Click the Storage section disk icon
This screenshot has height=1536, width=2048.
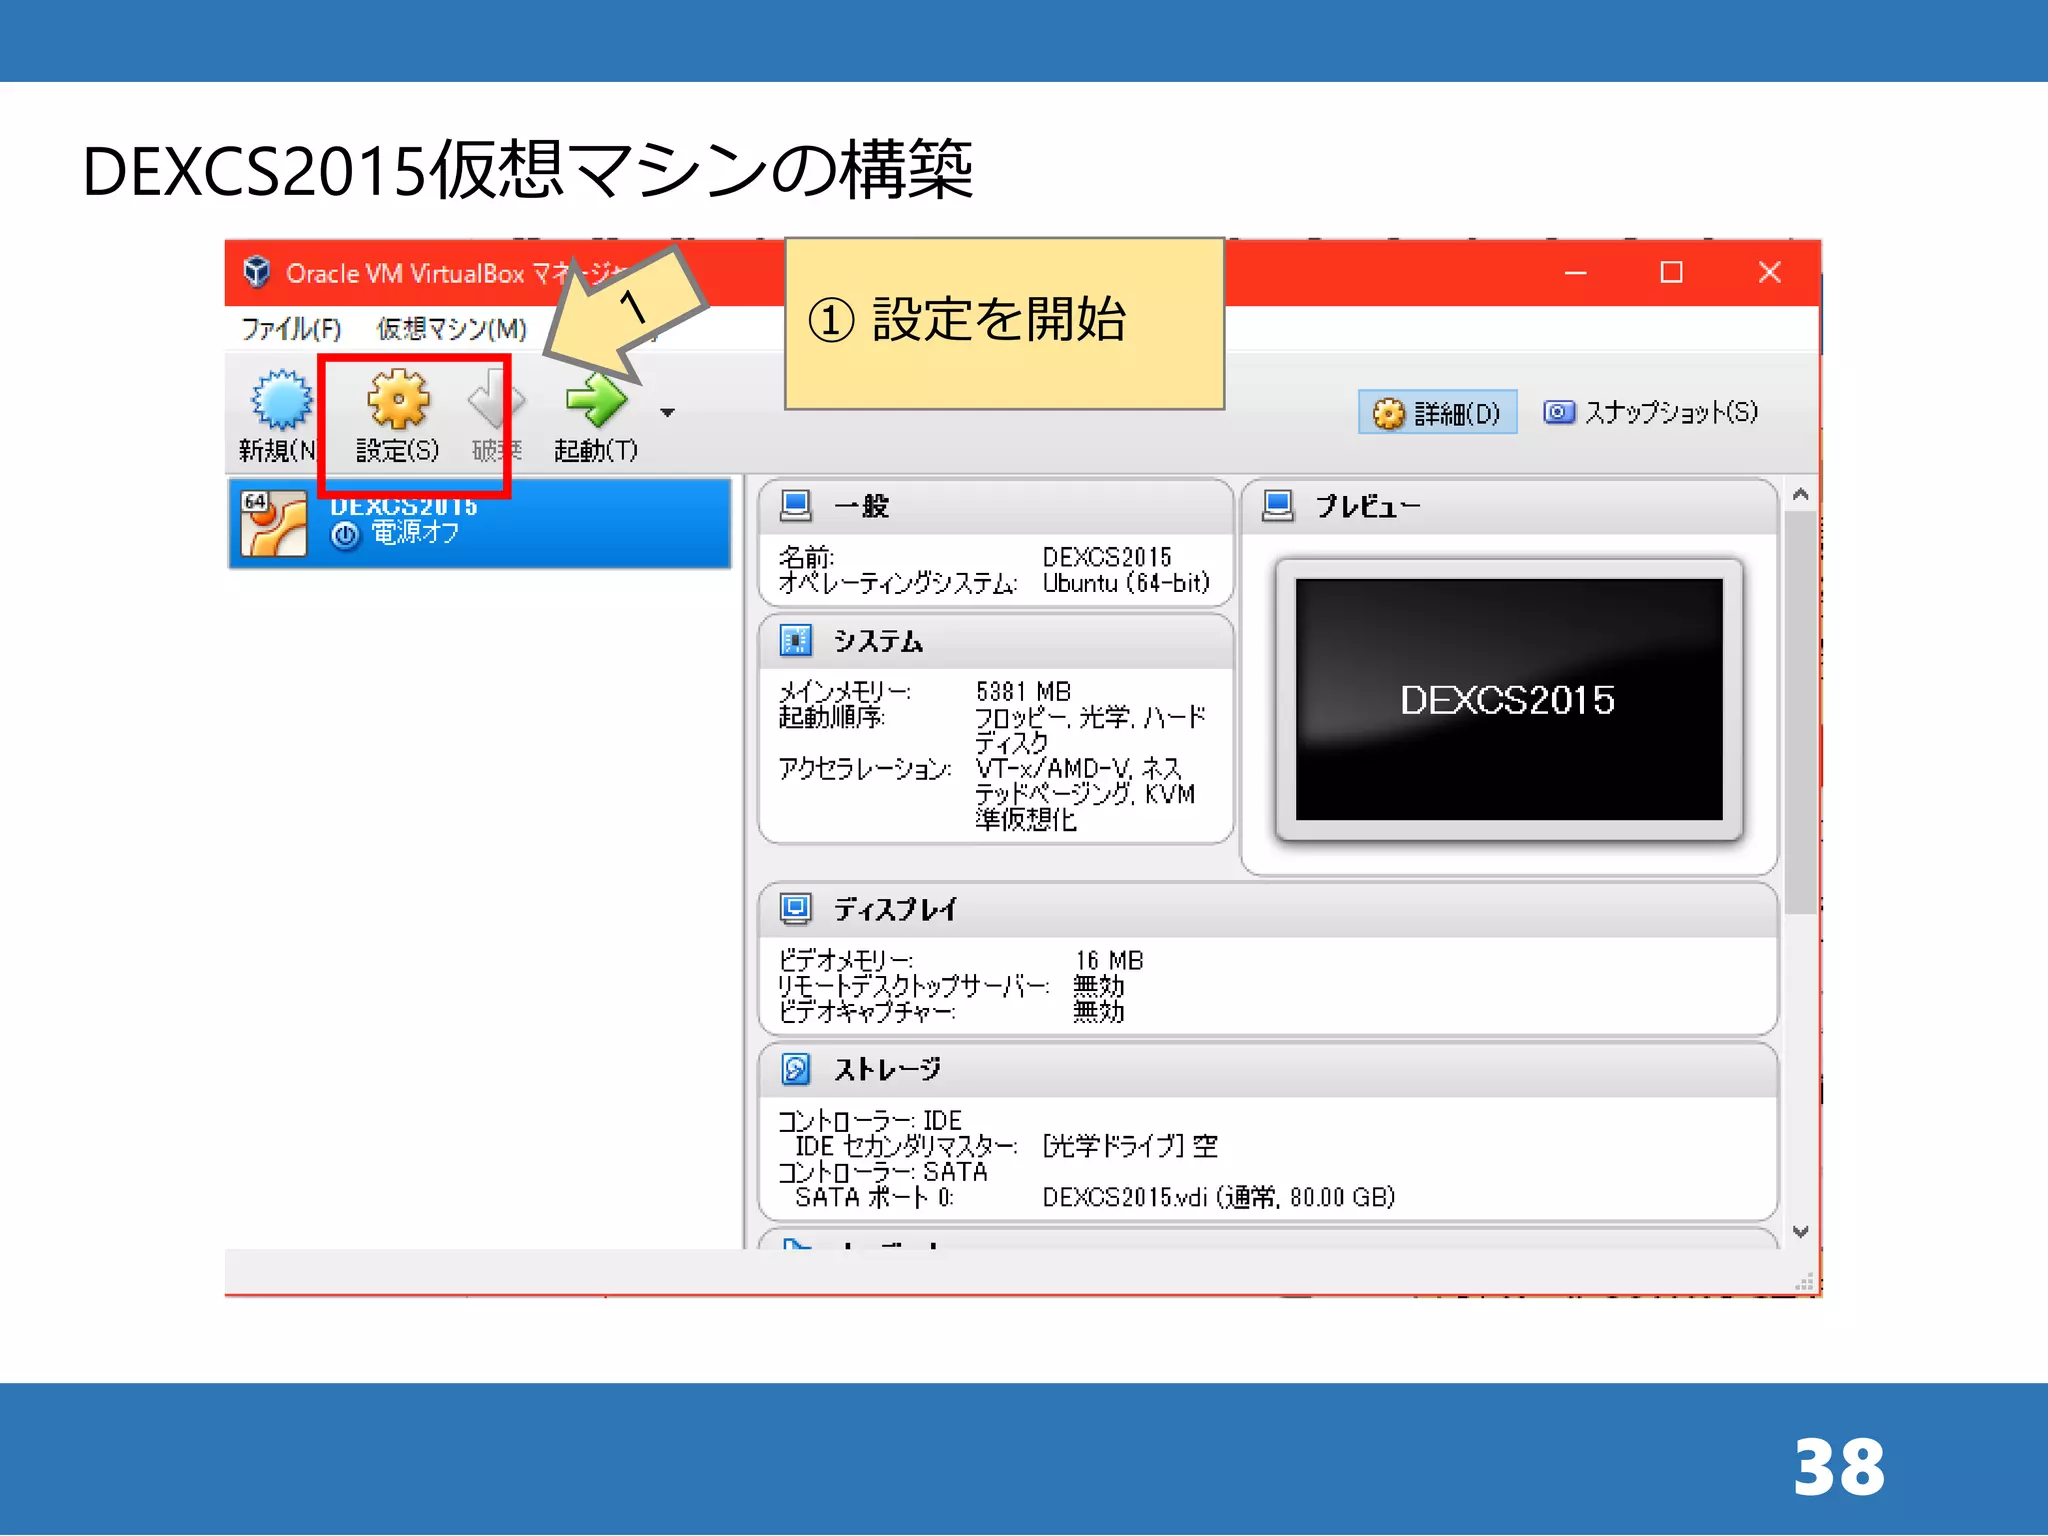pyautogui.click(x=796, y=1069)
